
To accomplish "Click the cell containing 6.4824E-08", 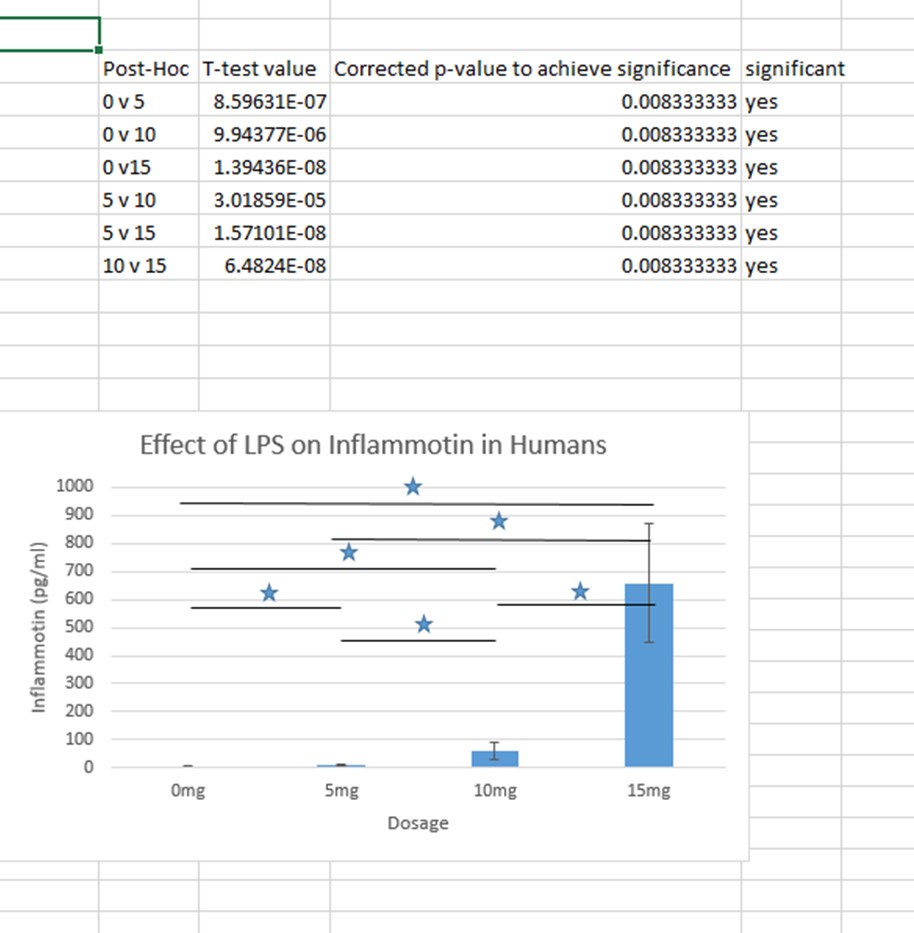I will click(263, 267).
